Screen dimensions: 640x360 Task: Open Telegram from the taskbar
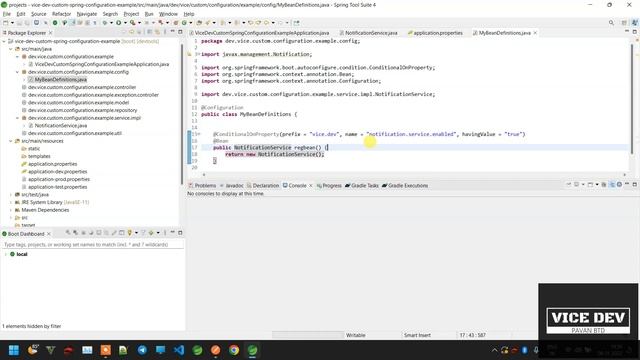pyautogui.click(x=142, y=350)
